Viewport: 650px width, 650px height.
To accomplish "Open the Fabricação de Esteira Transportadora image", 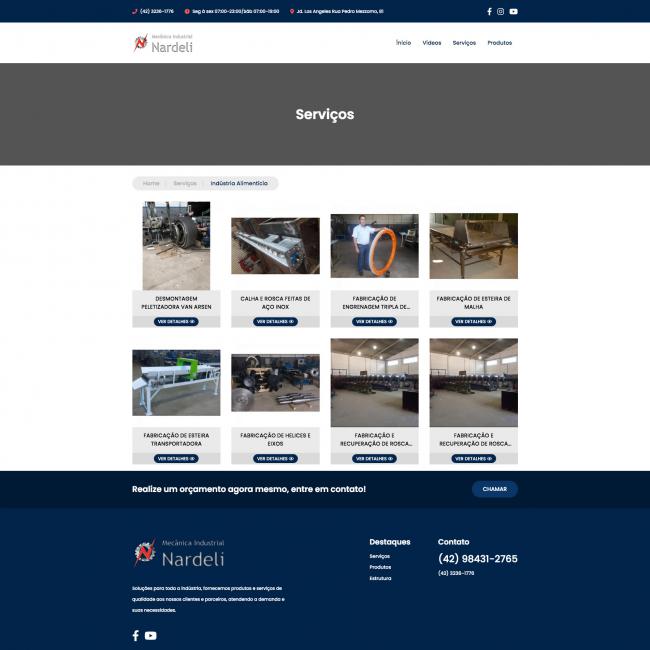I will [x=176, y=382].
